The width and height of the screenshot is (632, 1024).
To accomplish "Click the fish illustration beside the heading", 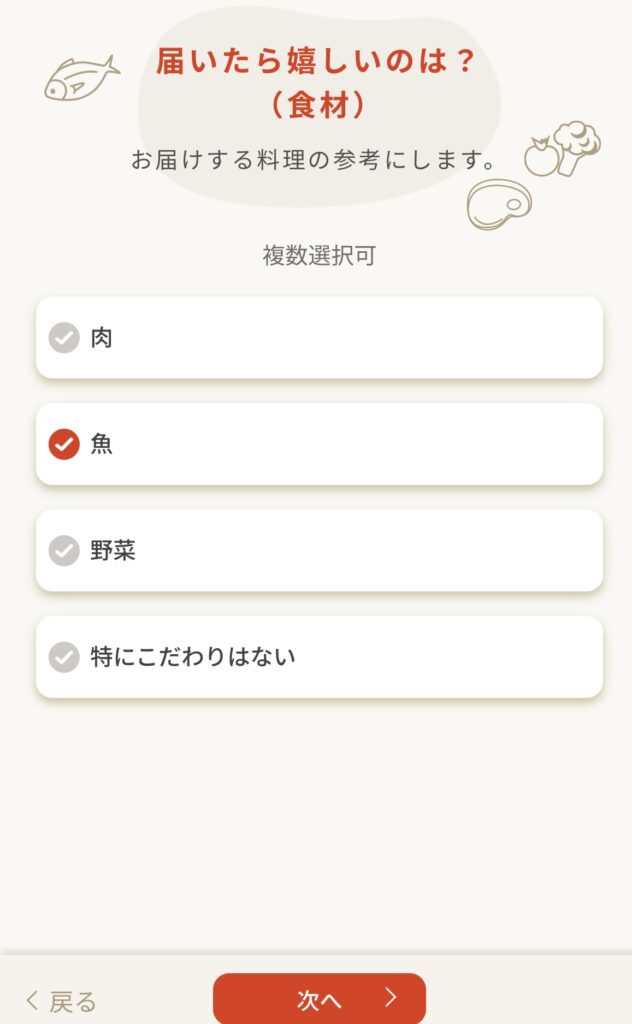I will pyautogui.click(x=81, y=77).
